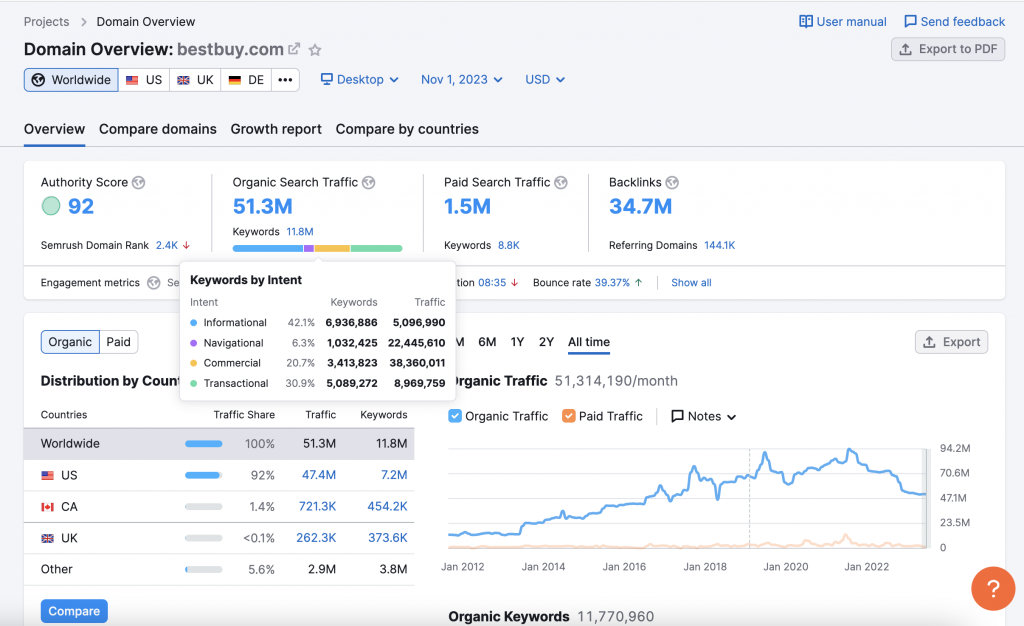
Task: Select UK database button
Action: click(x=195, y=80)
